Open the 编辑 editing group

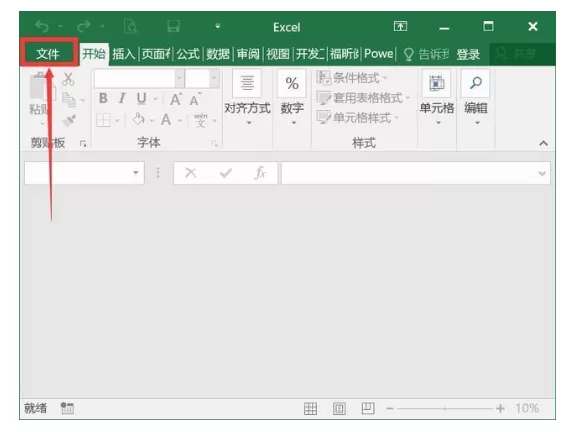(476, 98)
